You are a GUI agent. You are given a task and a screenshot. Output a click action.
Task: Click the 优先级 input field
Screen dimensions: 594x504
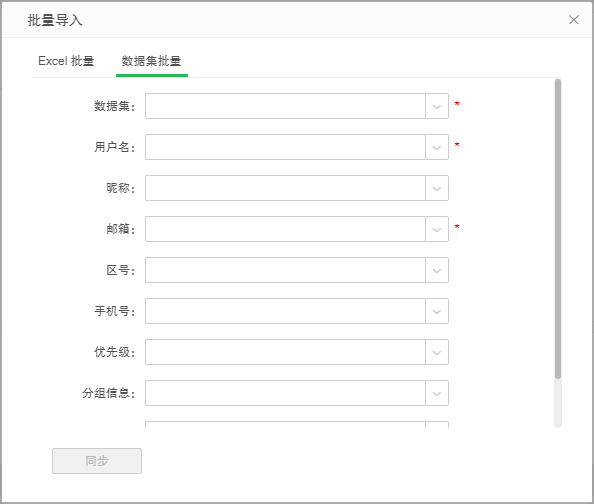285,352
